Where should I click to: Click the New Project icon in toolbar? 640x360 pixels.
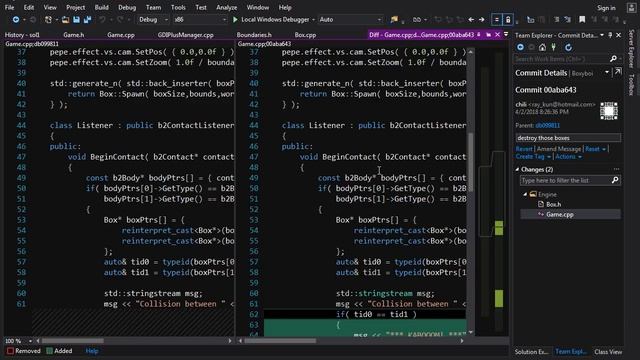pyautogui.click(x=48, y=20)
